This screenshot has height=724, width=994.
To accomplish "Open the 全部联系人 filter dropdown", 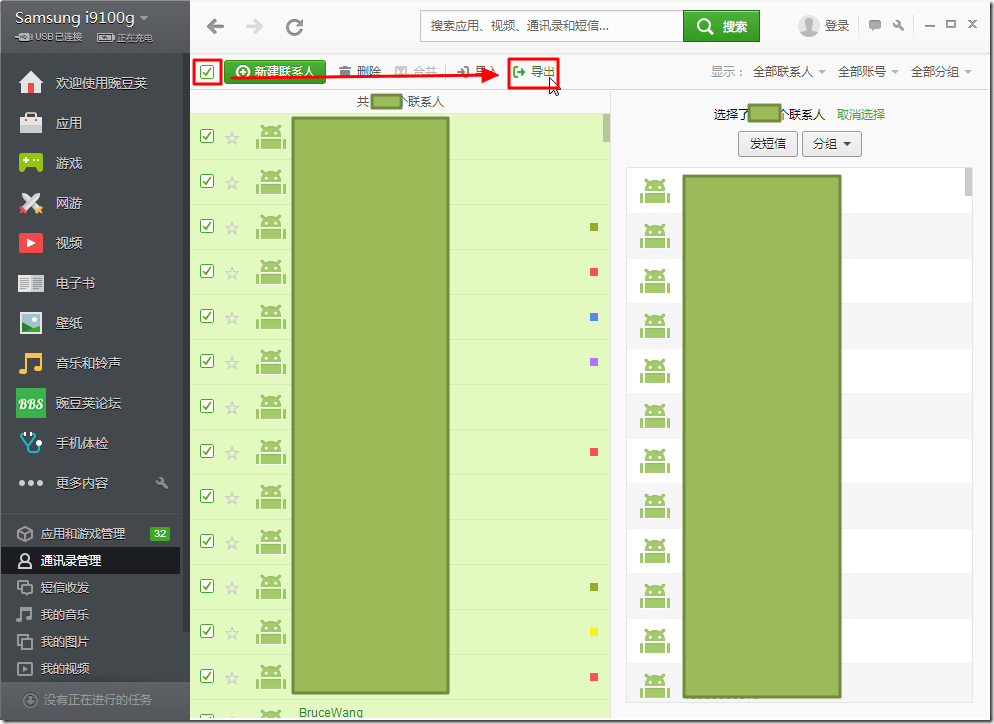I will (789, 72).
